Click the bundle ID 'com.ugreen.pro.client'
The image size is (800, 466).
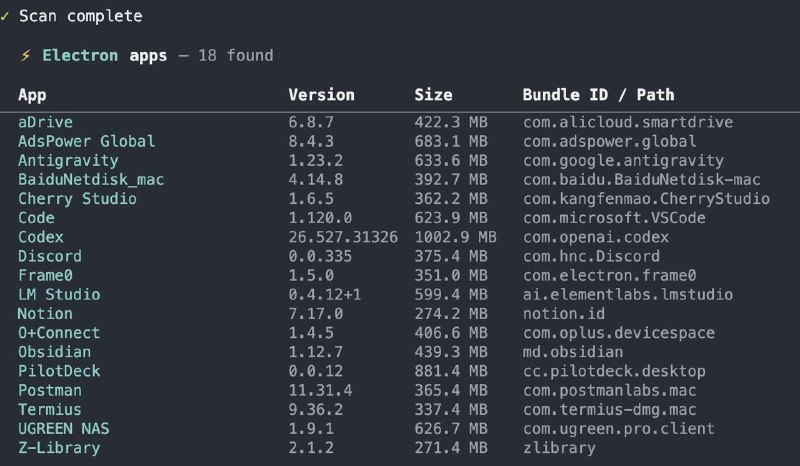(619, 429)
